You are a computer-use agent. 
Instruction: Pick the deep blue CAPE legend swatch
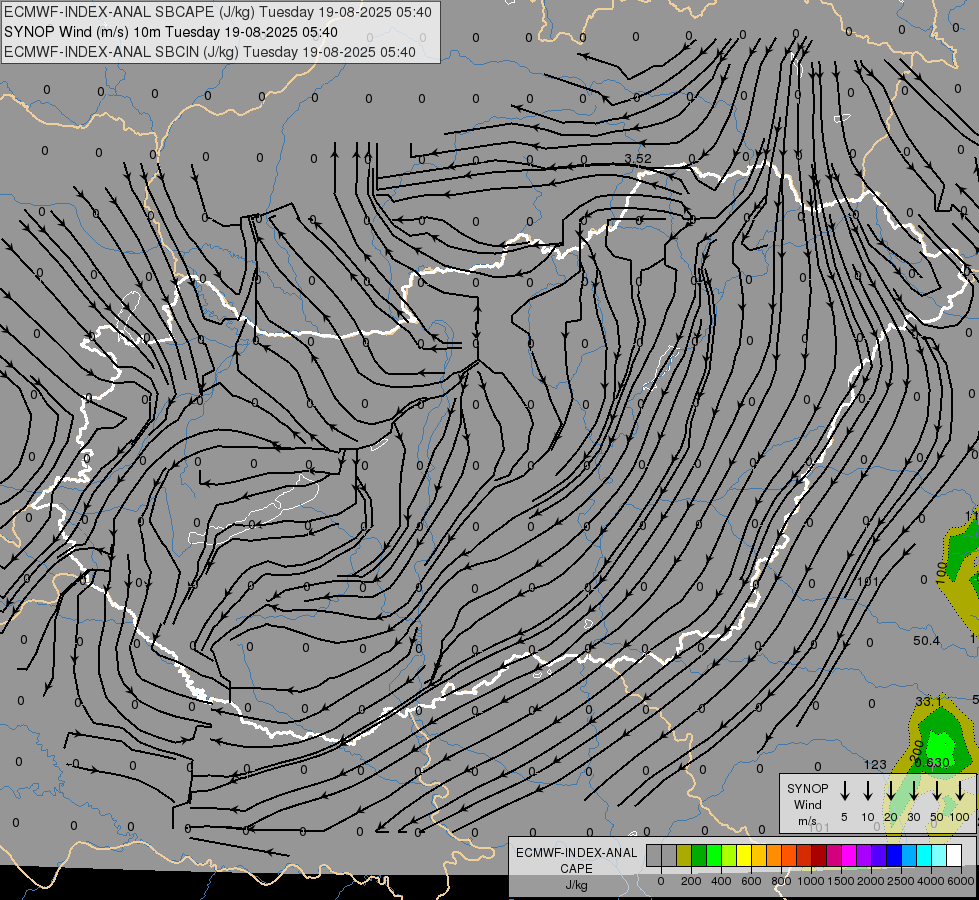pos(893,855)
